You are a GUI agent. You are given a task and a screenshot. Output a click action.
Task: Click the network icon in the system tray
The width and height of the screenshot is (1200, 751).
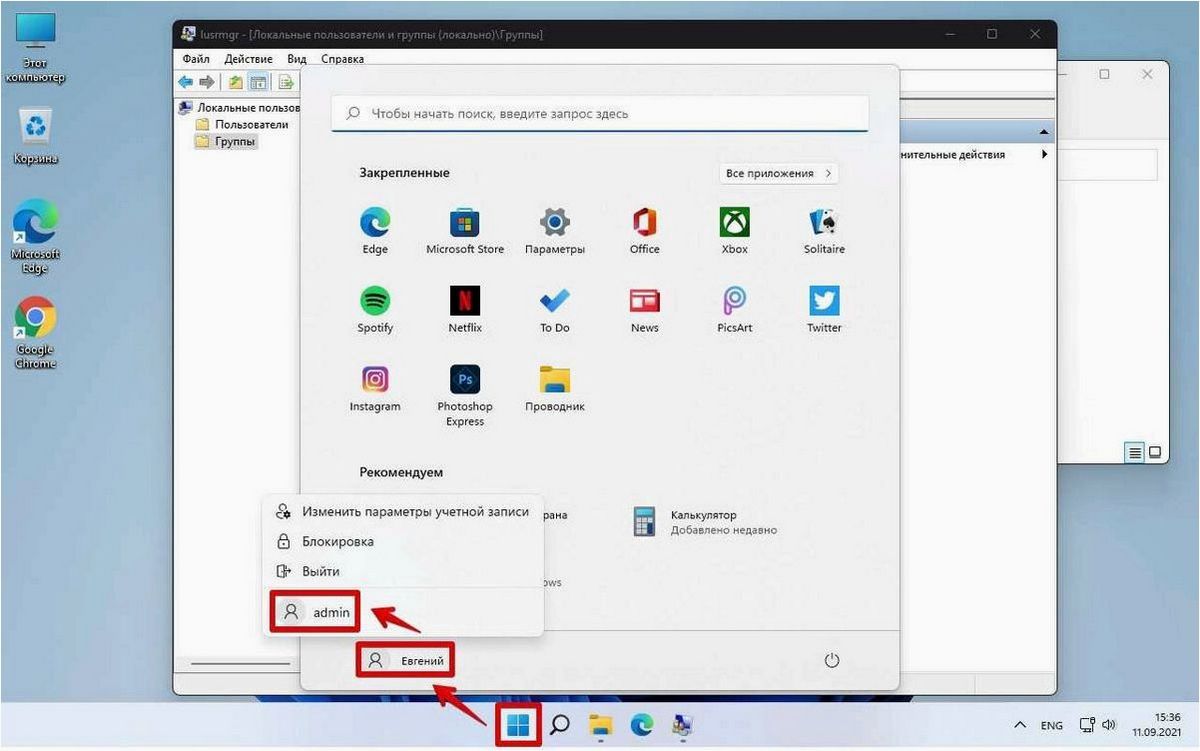[x=1087, y=725]
